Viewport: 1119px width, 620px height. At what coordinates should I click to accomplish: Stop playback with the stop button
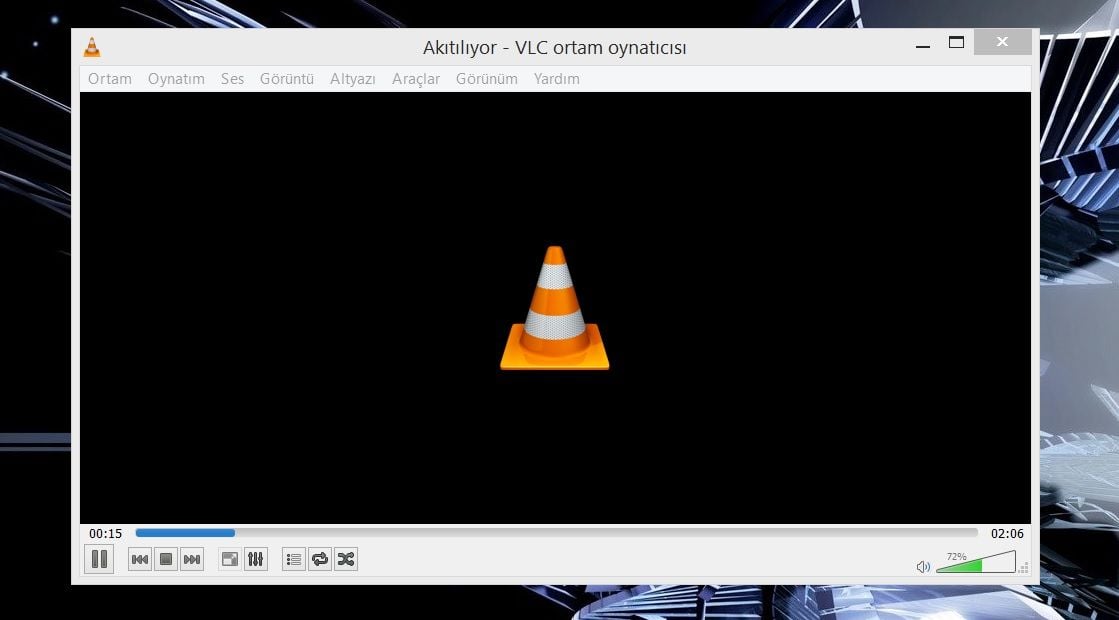point(166,559)
